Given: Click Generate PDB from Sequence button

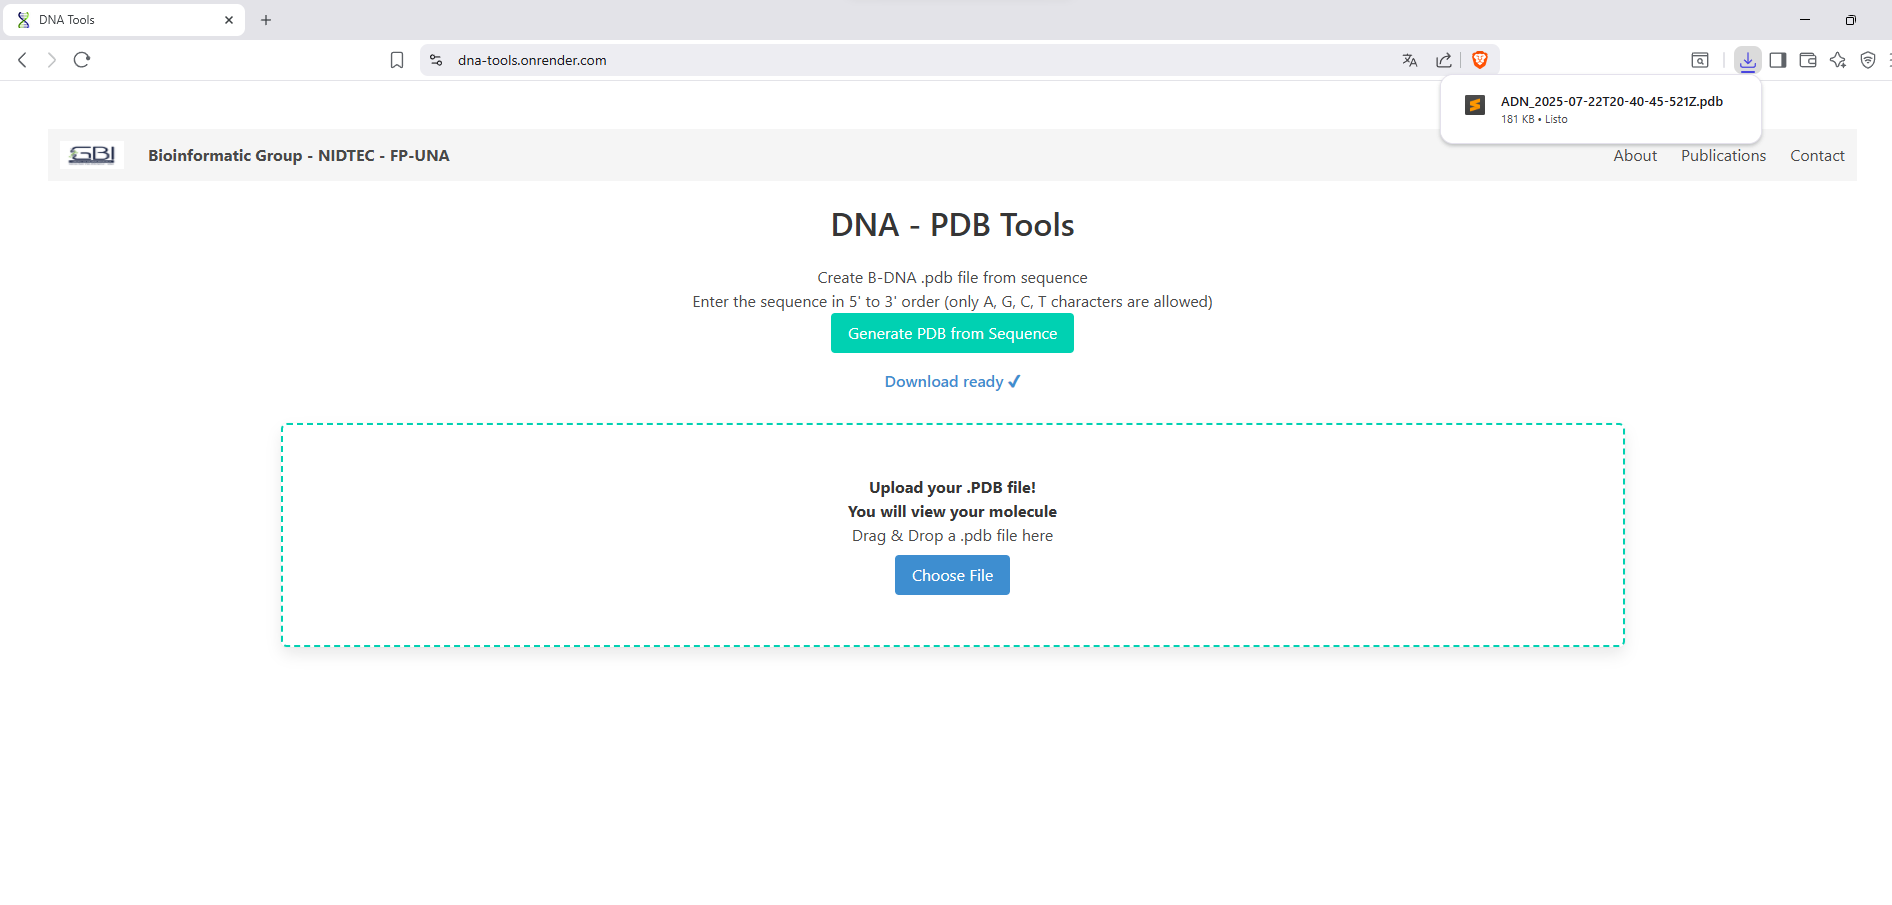Looking at the screenshot, I should click(952, 333).
